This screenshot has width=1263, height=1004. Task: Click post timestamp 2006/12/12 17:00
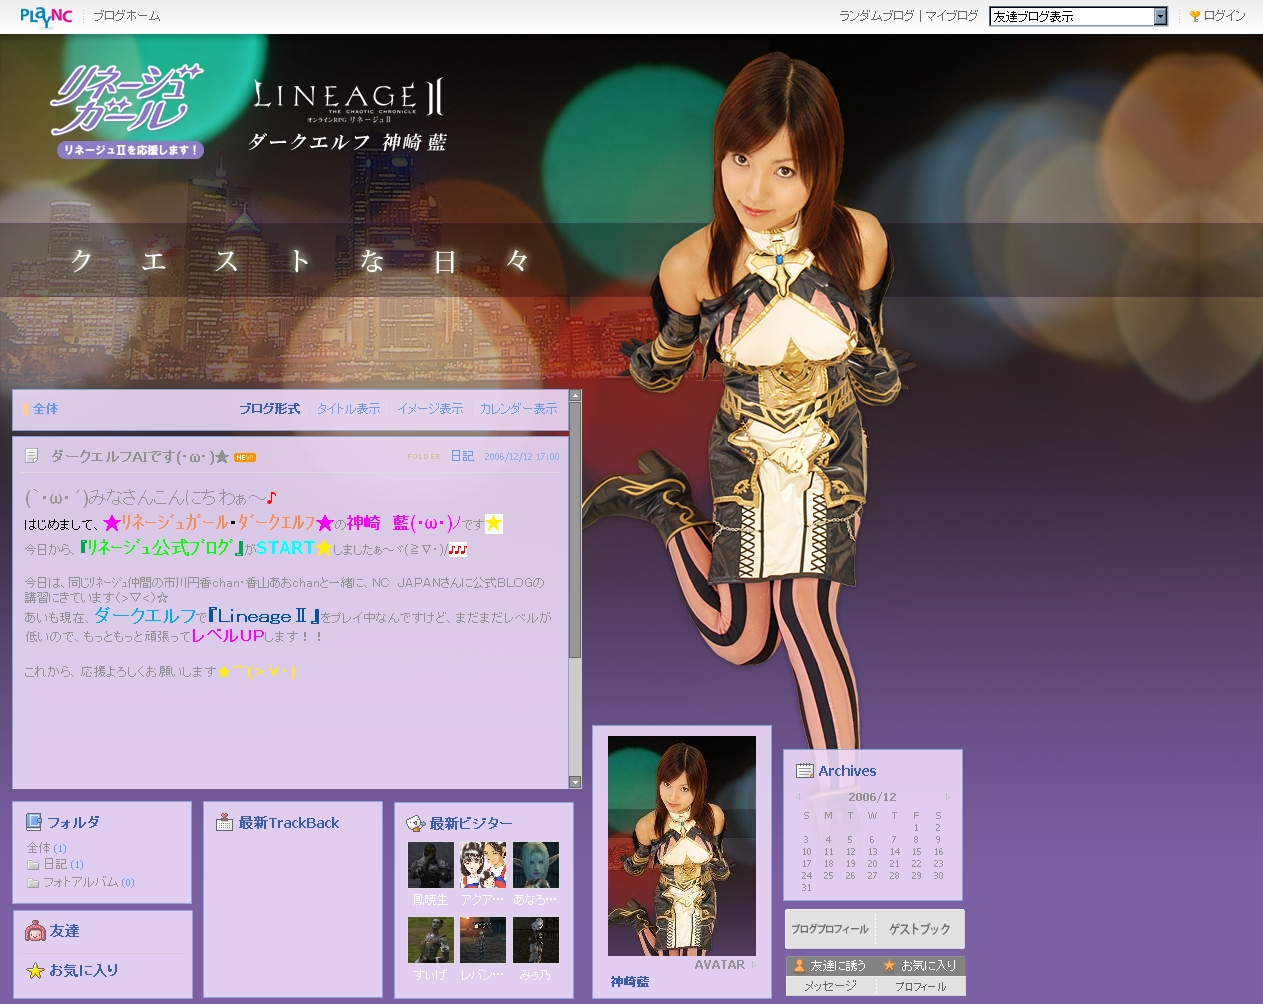pos(522,456)
